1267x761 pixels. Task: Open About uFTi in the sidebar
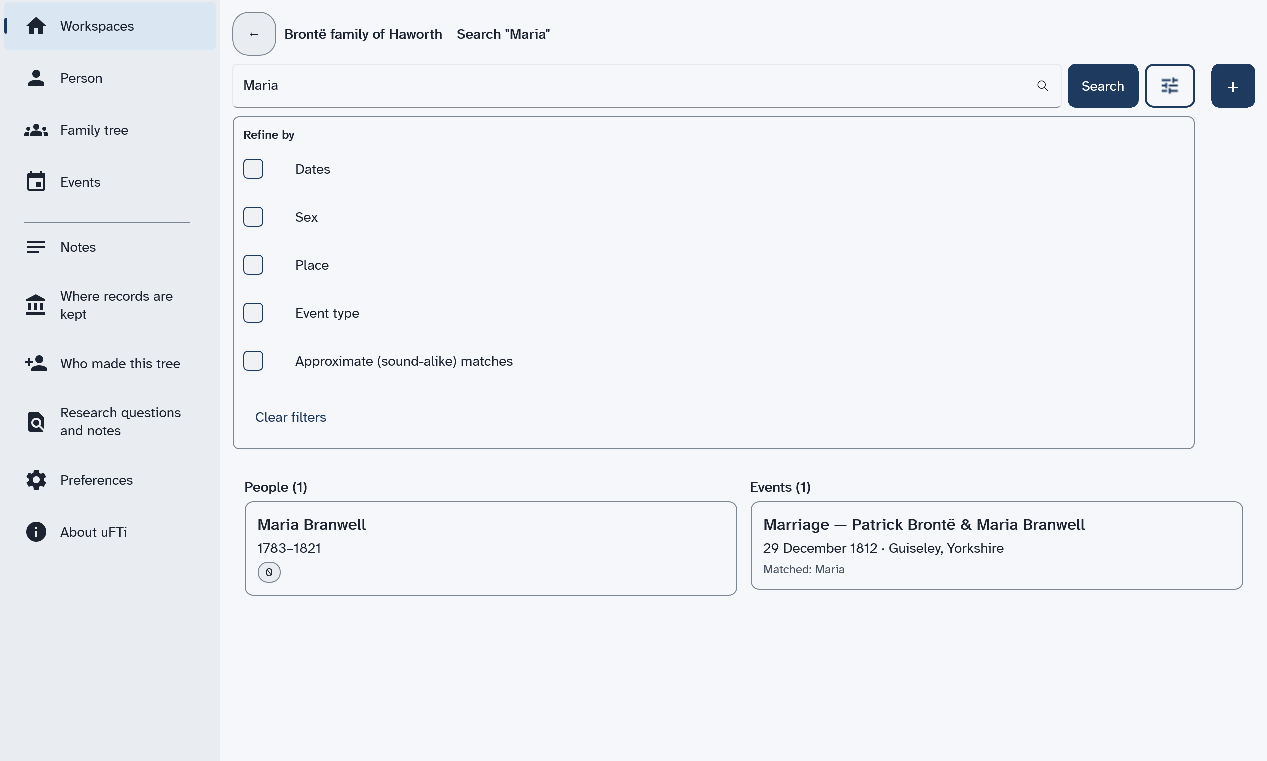click(x=110, y=532)
